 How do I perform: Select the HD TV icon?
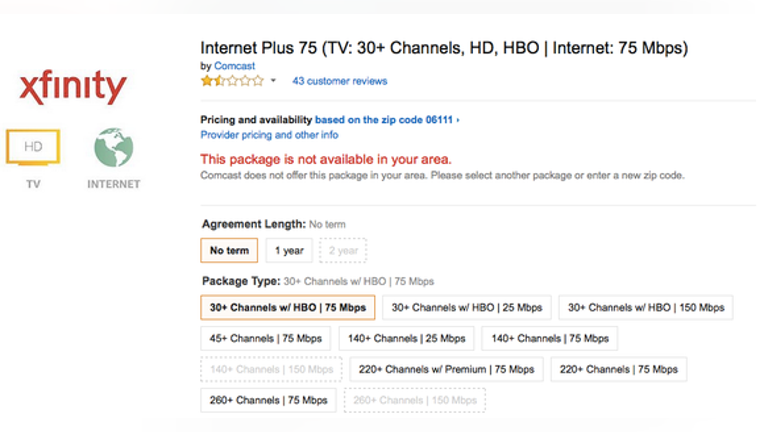33,148
